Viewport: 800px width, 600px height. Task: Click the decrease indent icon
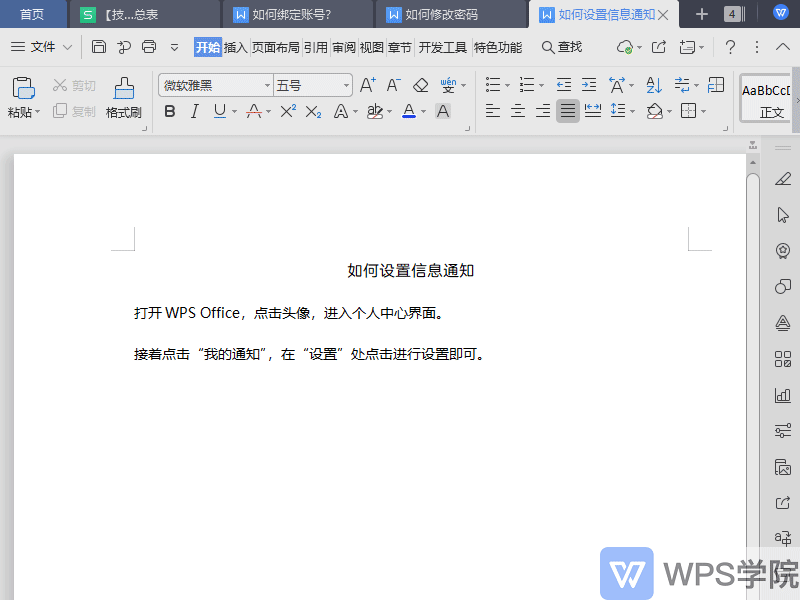(564, 85)
